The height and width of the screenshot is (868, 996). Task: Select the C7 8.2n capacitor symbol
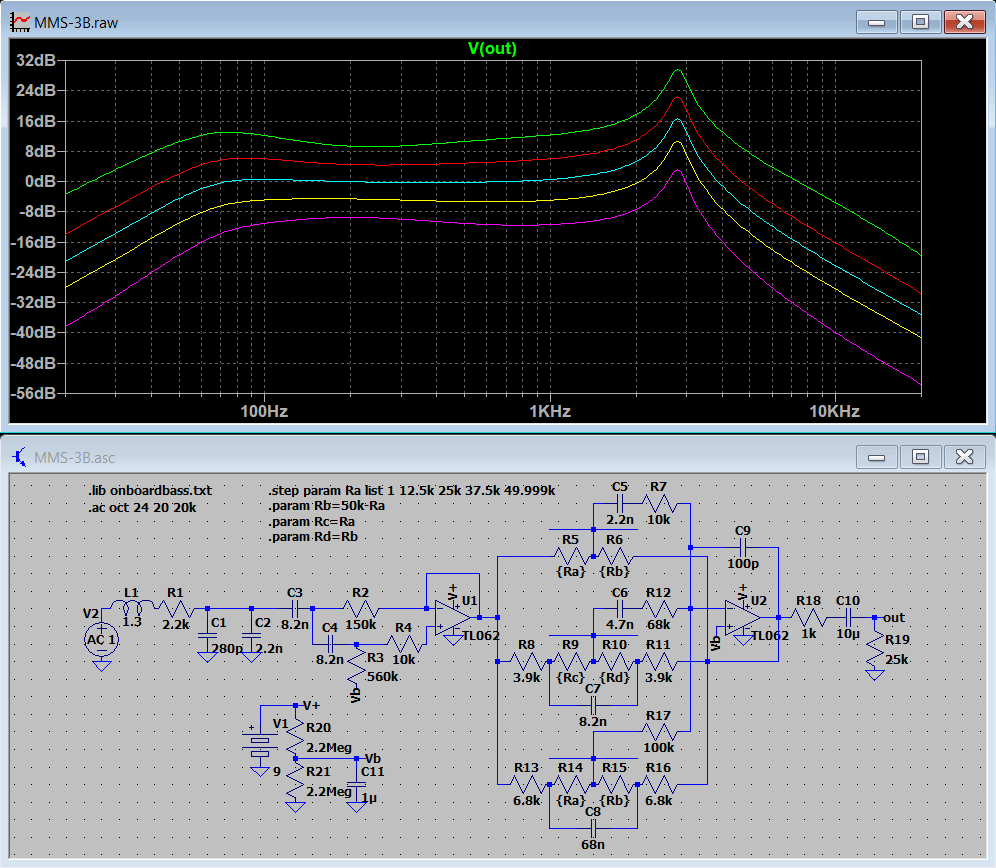593,705
